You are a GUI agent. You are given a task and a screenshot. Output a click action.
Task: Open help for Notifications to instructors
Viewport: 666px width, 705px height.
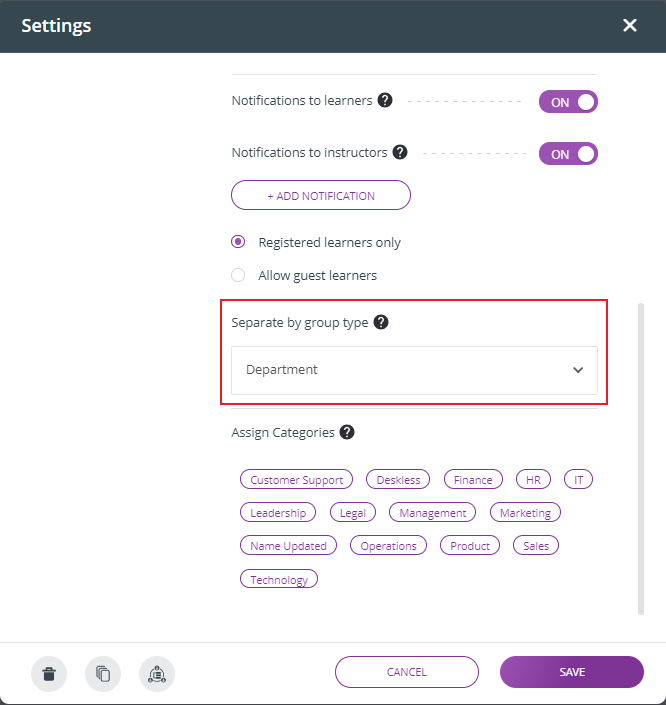pyautogui.click(x=400, y=152)
